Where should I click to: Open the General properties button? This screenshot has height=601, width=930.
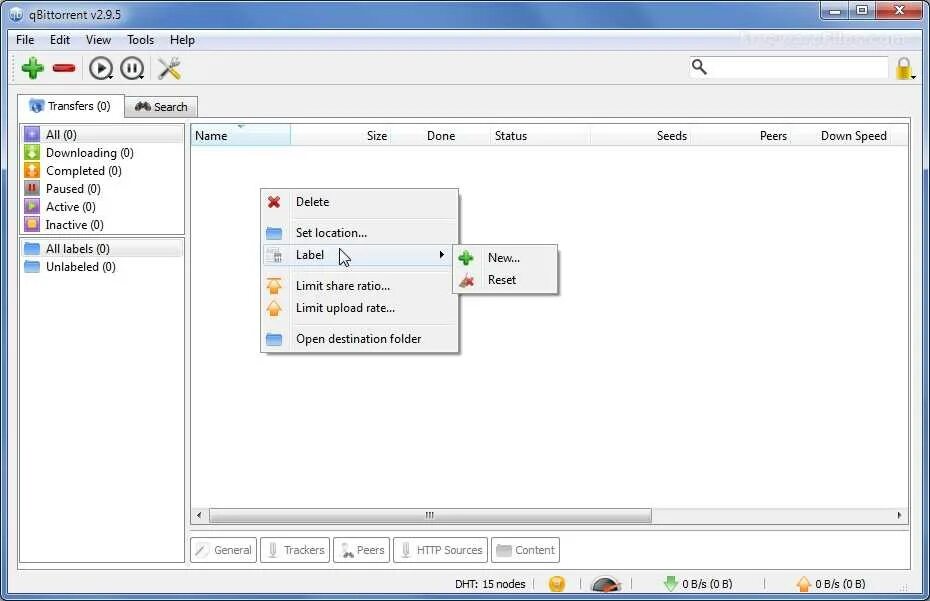click(224, 550)
